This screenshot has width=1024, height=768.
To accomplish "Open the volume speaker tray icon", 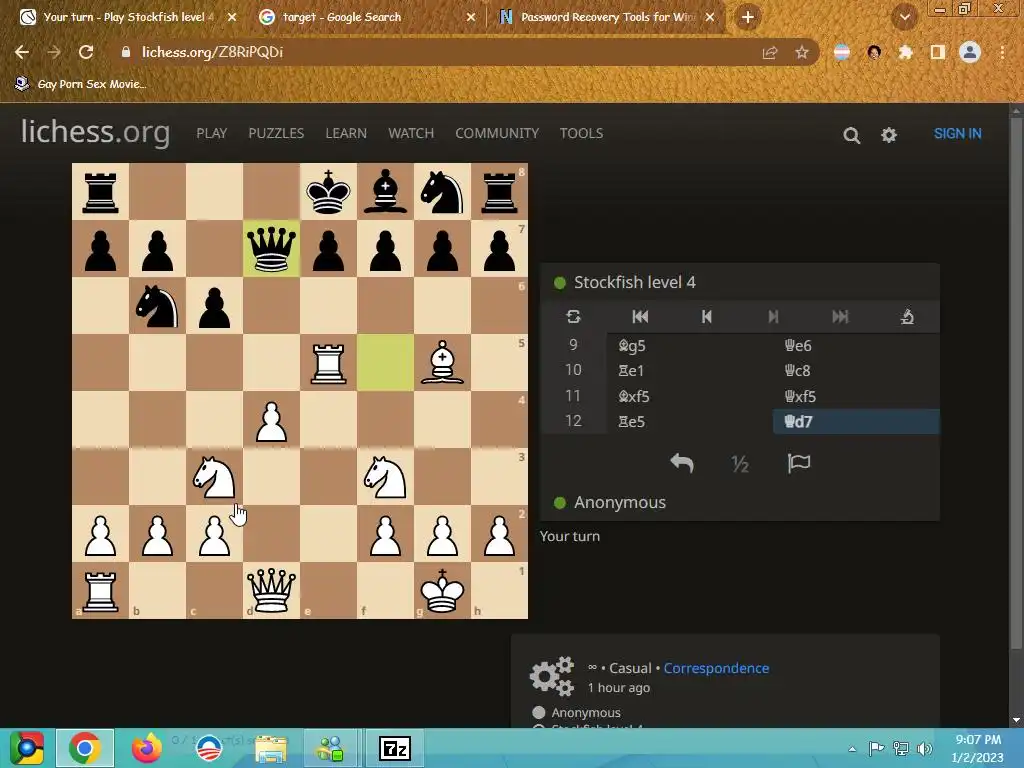I will click(924, 749).
